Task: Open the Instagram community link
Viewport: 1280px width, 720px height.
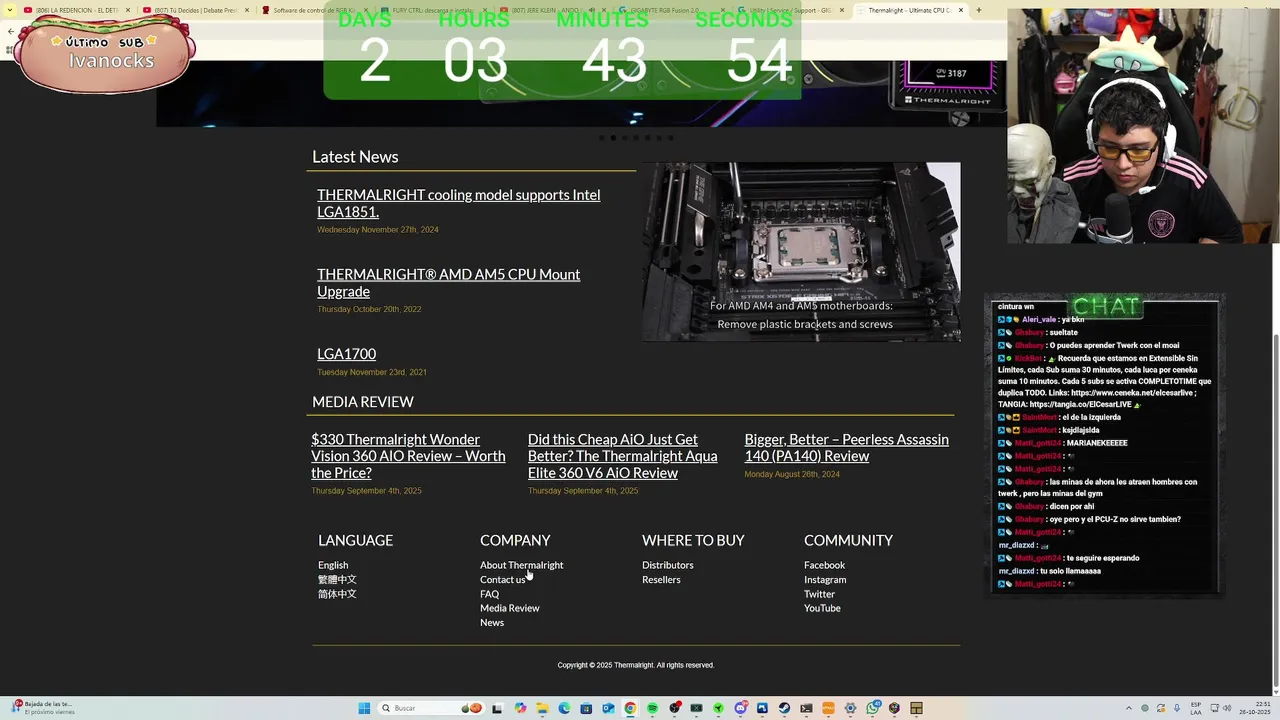Action: tap(825, 579)
